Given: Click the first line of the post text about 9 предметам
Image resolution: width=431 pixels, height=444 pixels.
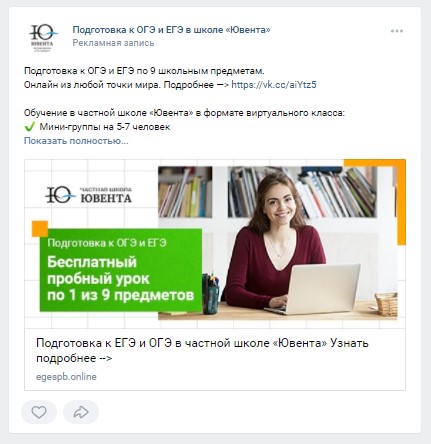Looking at the screenshot, I should coord(144,71).
